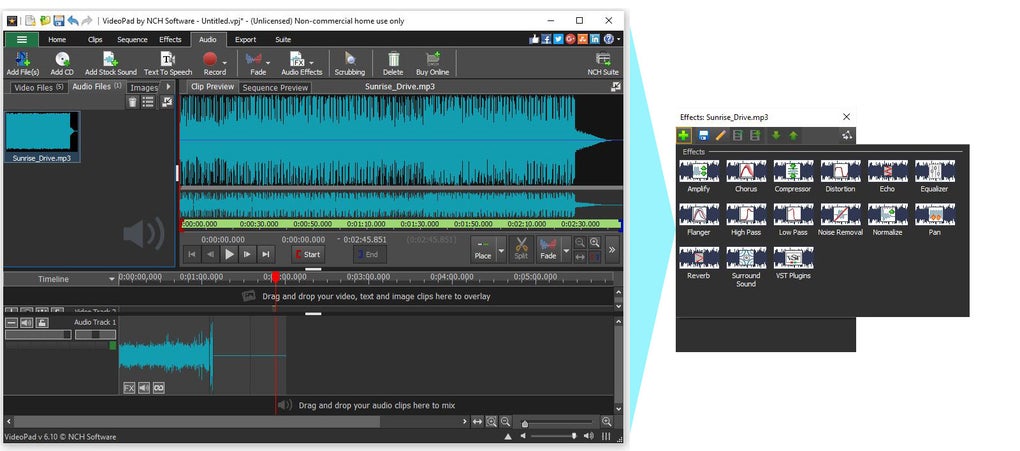
Task: Click the Add File(s) toolbar icon
Action: tap(23, 64)
